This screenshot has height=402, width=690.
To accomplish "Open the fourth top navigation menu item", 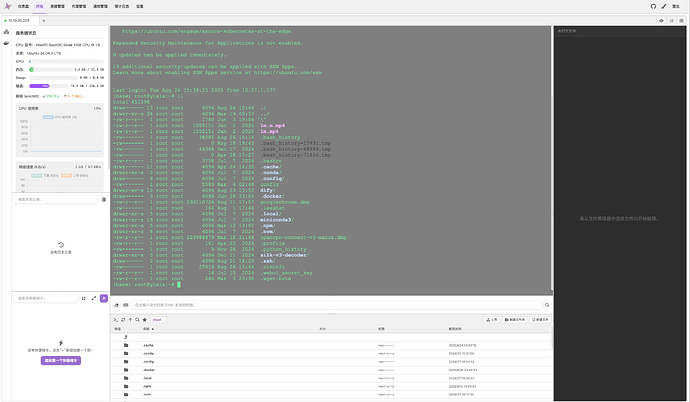I will click(x=79, y=6).
